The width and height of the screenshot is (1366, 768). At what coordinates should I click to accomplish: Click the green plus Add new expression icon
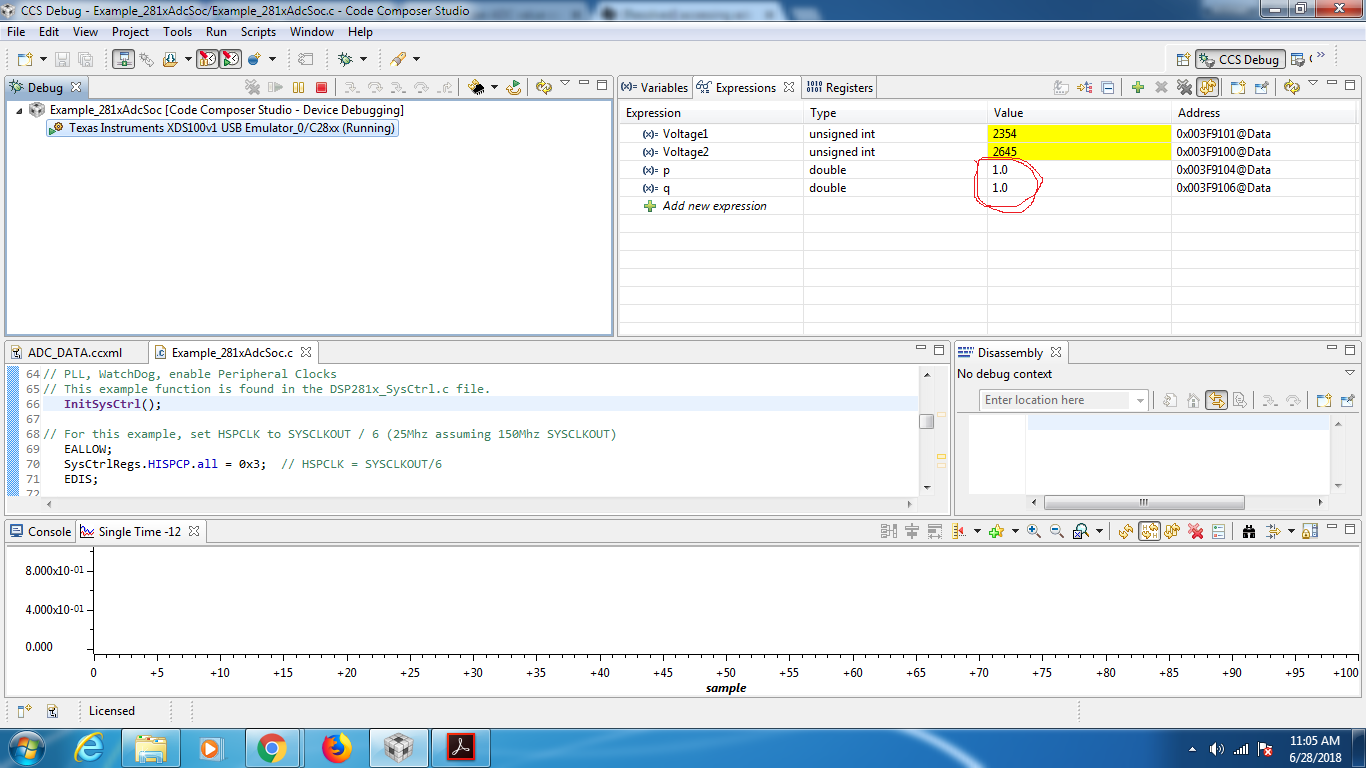(x=1137, y=88)
